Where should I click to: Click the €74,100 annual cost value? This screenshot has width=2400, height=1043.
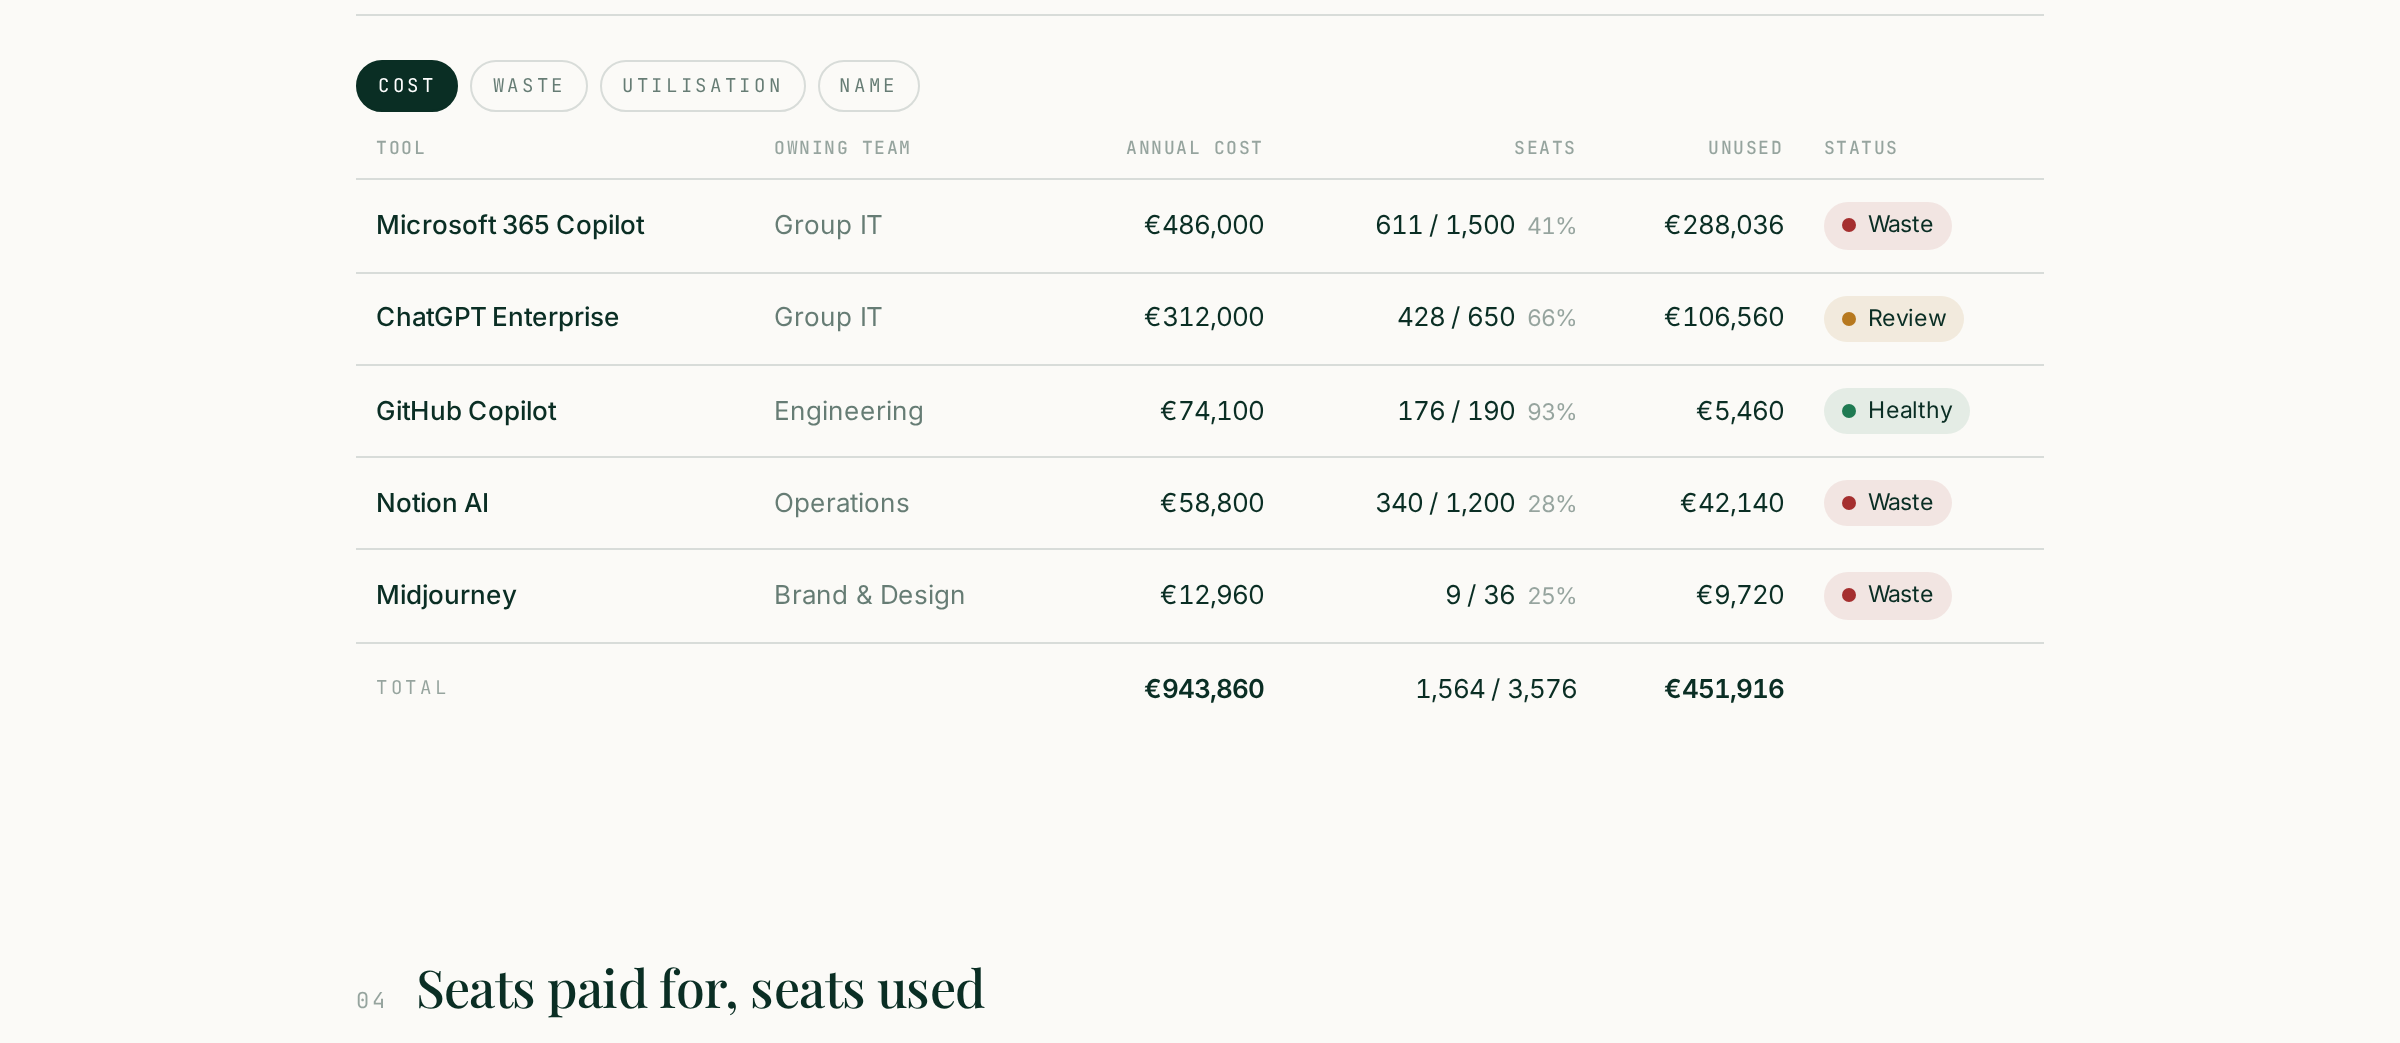tap(1212, 411)
